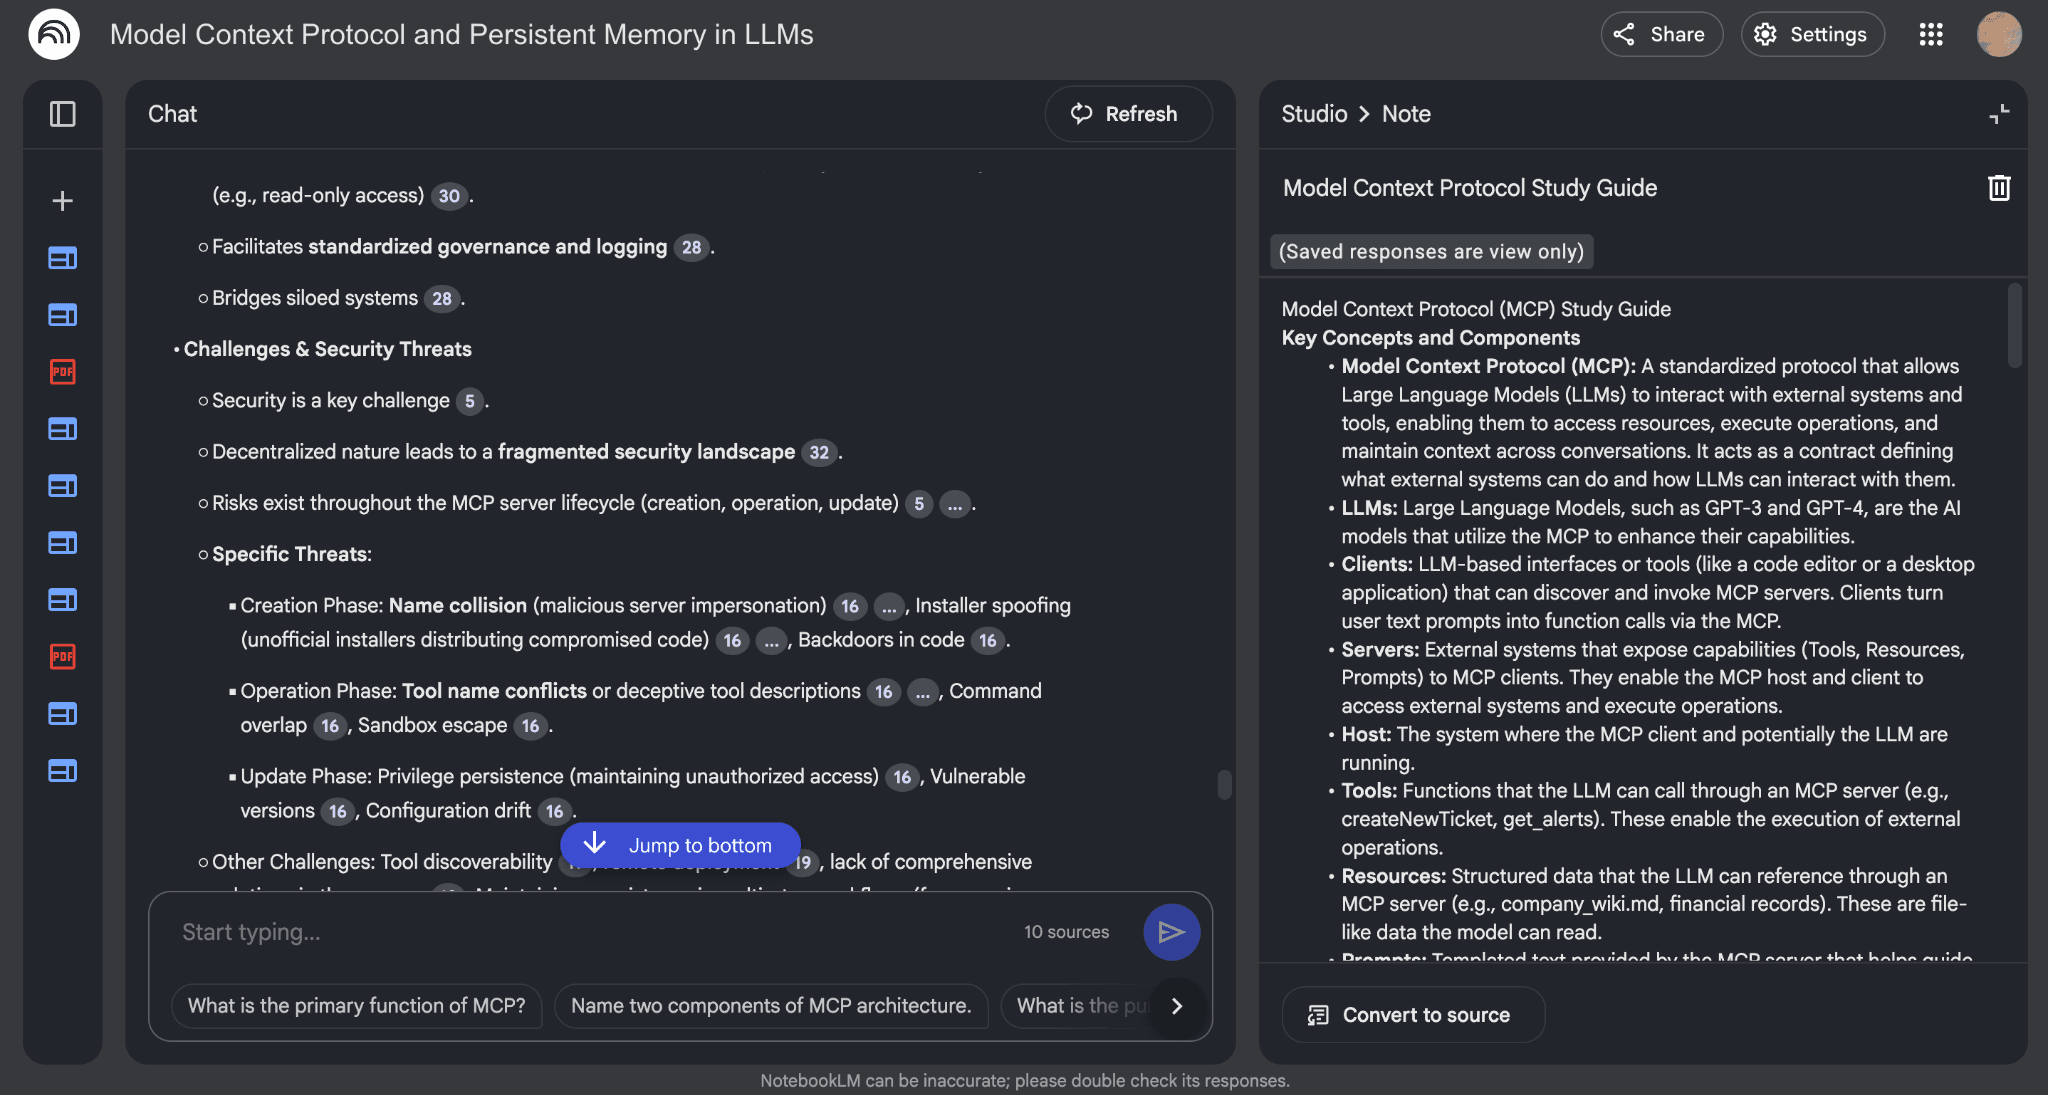Select the Note breadcrumb tab
The width and height of the screenshot is (2048, 1095).
tap(1405, 114)
